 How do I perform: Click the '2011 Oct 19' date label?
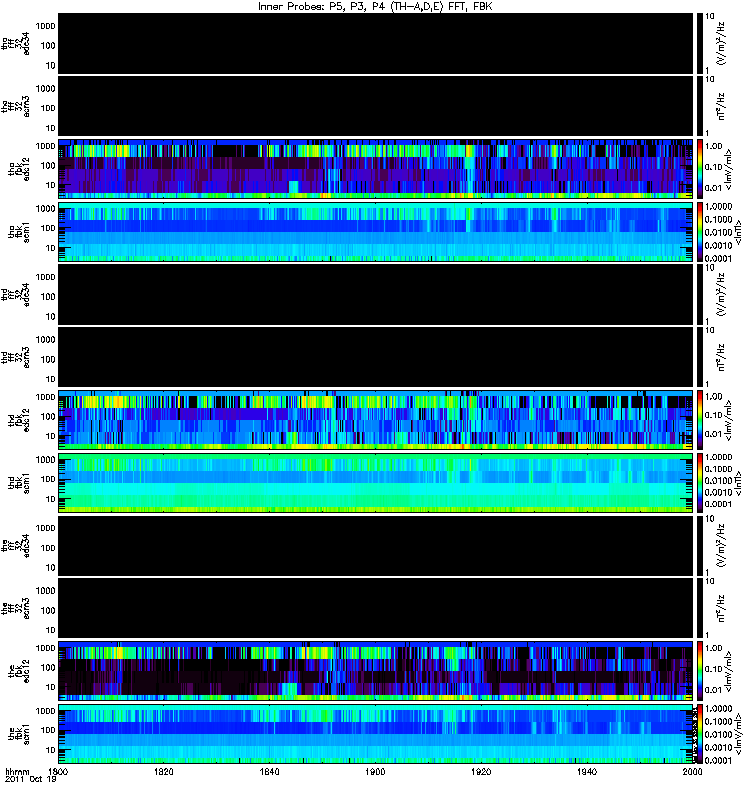pyautogui.click(x=31, y=780)
